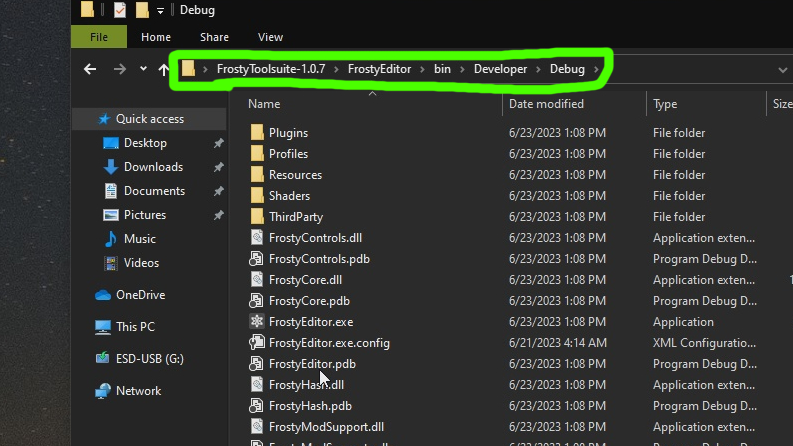Click the bin breadcrumb segment
This screenshot has width=793, height=446.
(442, 69)
